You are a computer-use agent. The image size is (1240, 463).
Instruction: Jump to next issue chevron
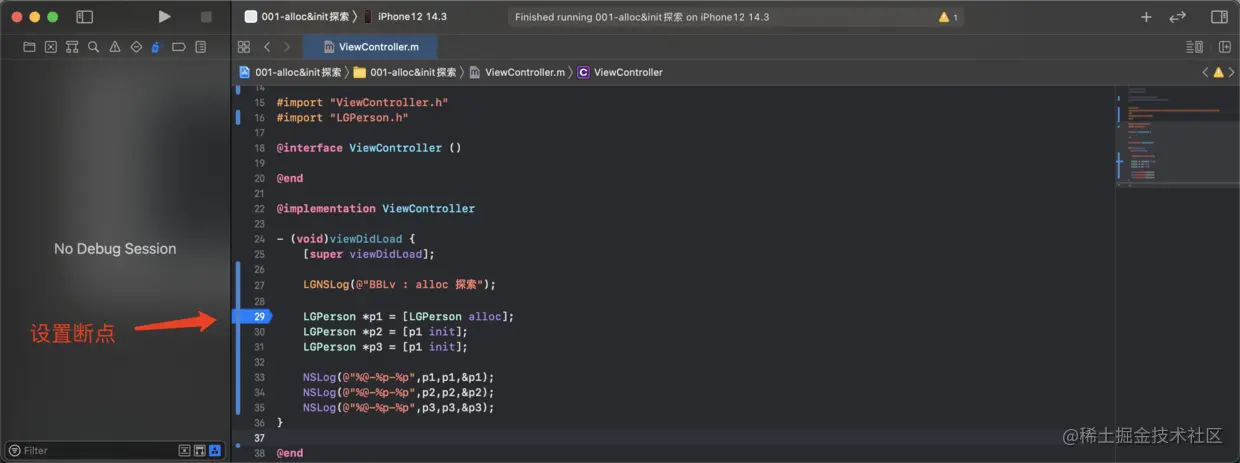tap(1232, 72)
